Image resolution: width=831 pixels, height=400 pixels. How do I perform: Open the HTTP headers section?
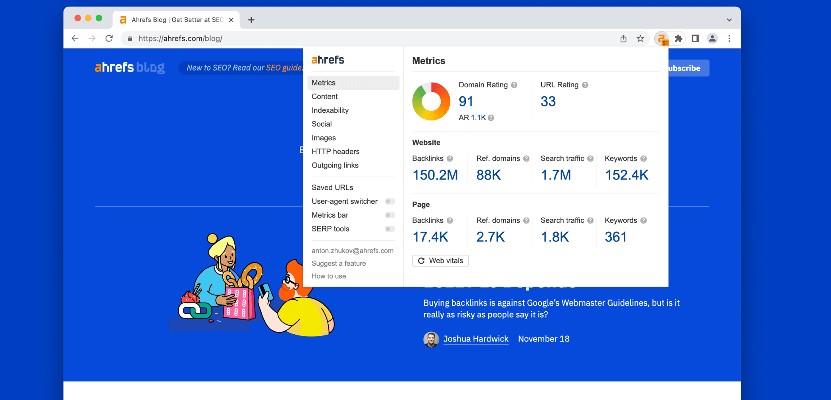point(335,152)
